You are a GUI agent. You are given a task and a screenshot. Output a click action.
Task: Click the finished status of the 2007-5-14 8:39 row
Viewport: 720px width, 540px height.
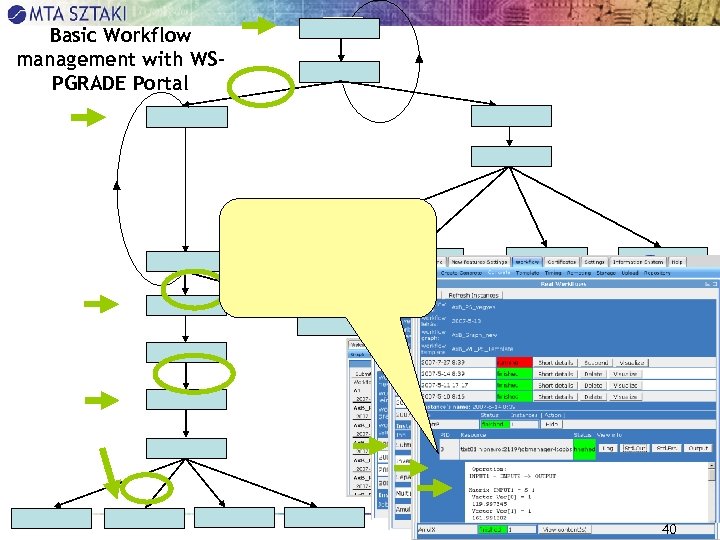[x=514, y=374]
